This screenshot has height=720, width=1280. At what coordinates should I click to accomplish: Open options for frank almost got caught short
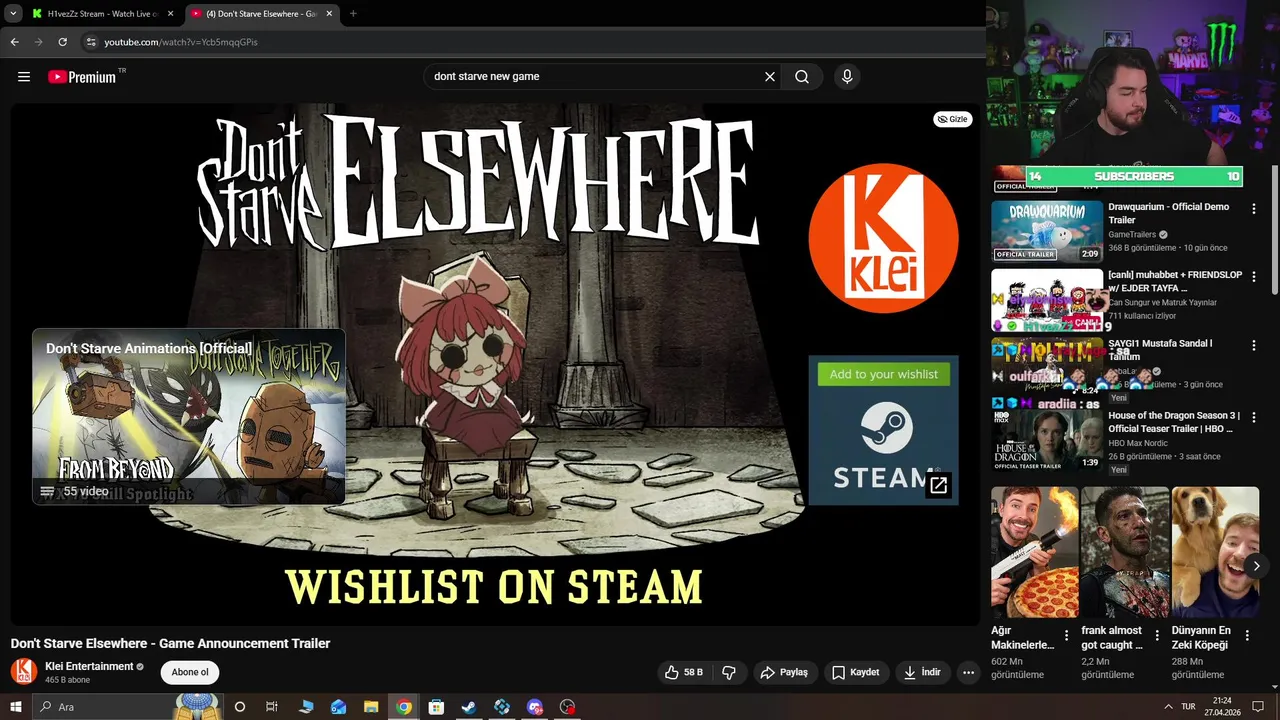(x=1157, y=635)
